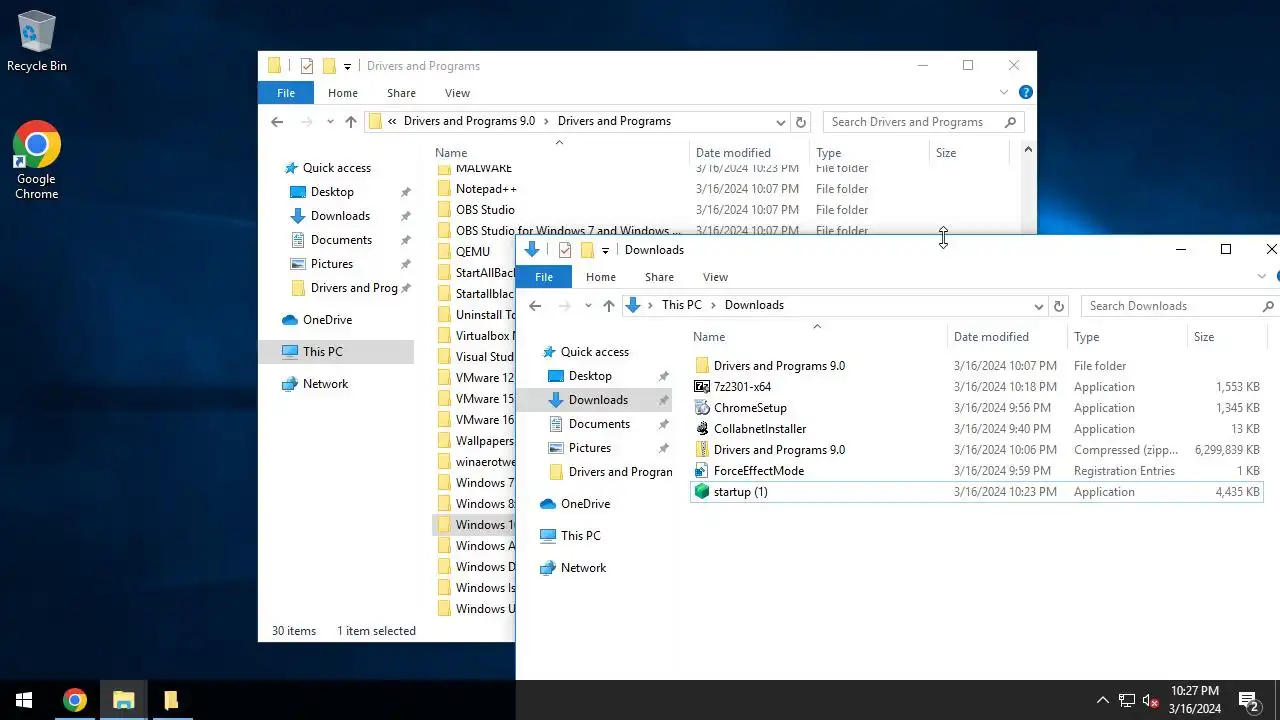Open the View tab in Drivers and Programs window
Viewport: 1280px width, 720px height.
tap(457, 93)
